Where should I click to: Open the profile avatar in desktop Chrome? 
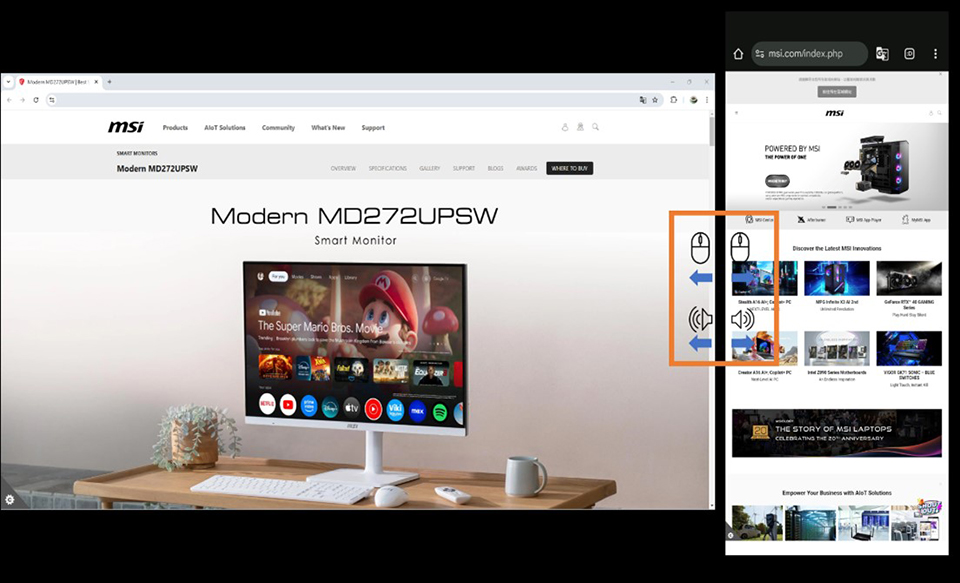point(693,100)
